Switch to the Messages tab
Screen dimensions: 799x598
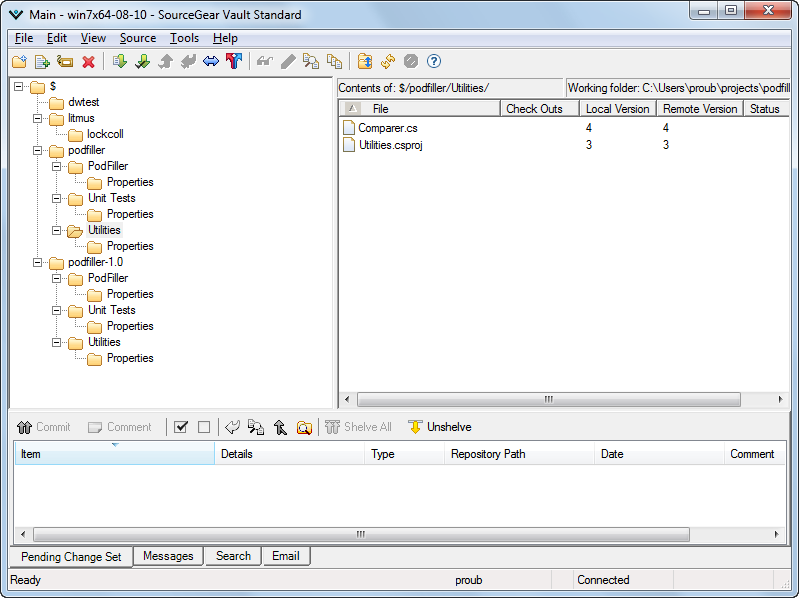click(168, 556)
